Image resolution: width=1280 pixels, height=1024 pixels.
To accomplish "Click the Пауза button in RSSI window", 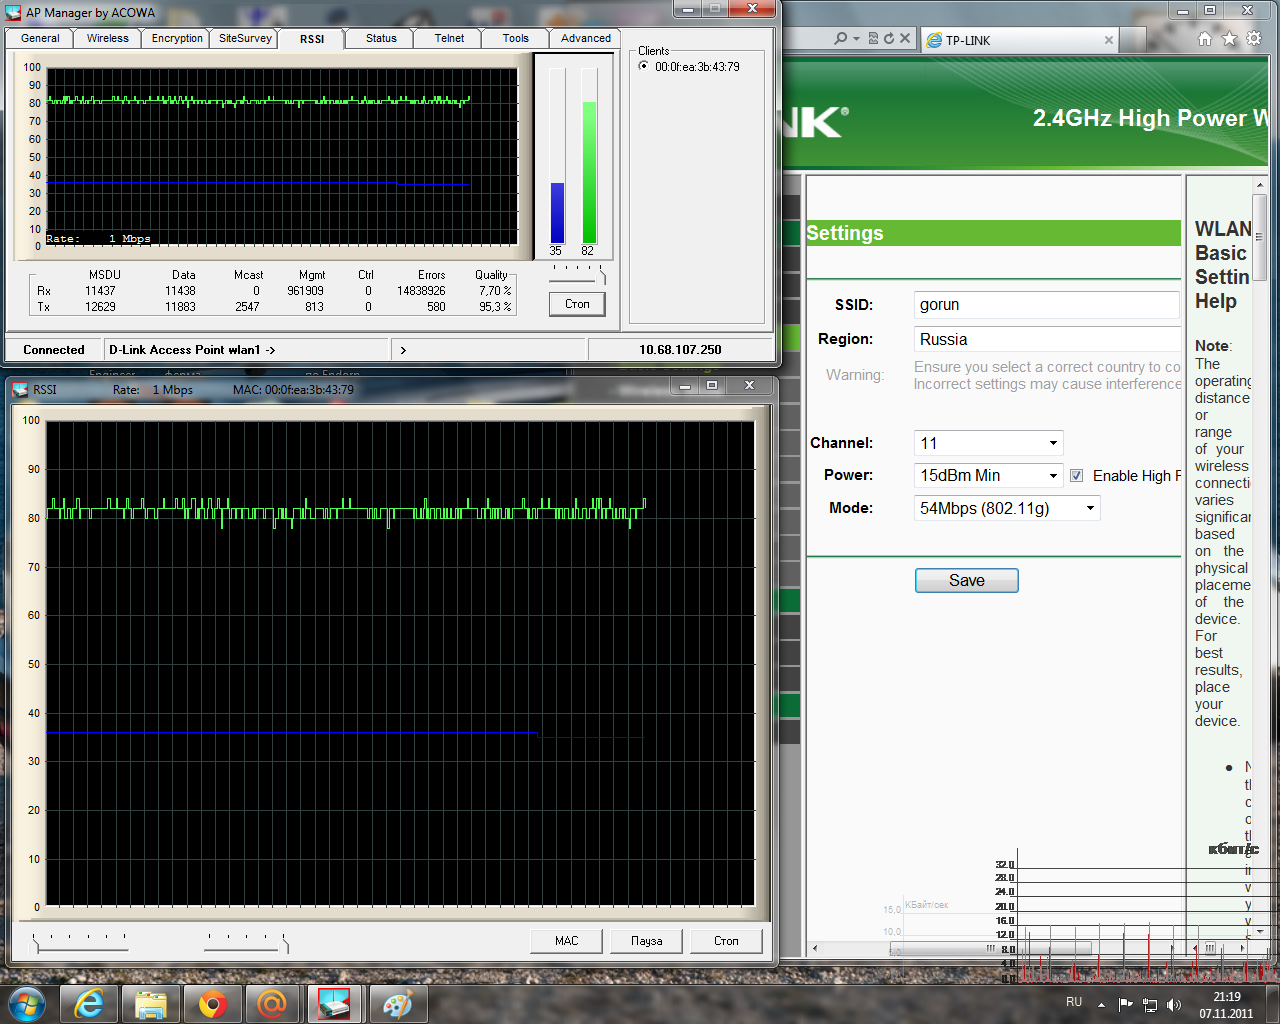I will click(647, 941).
